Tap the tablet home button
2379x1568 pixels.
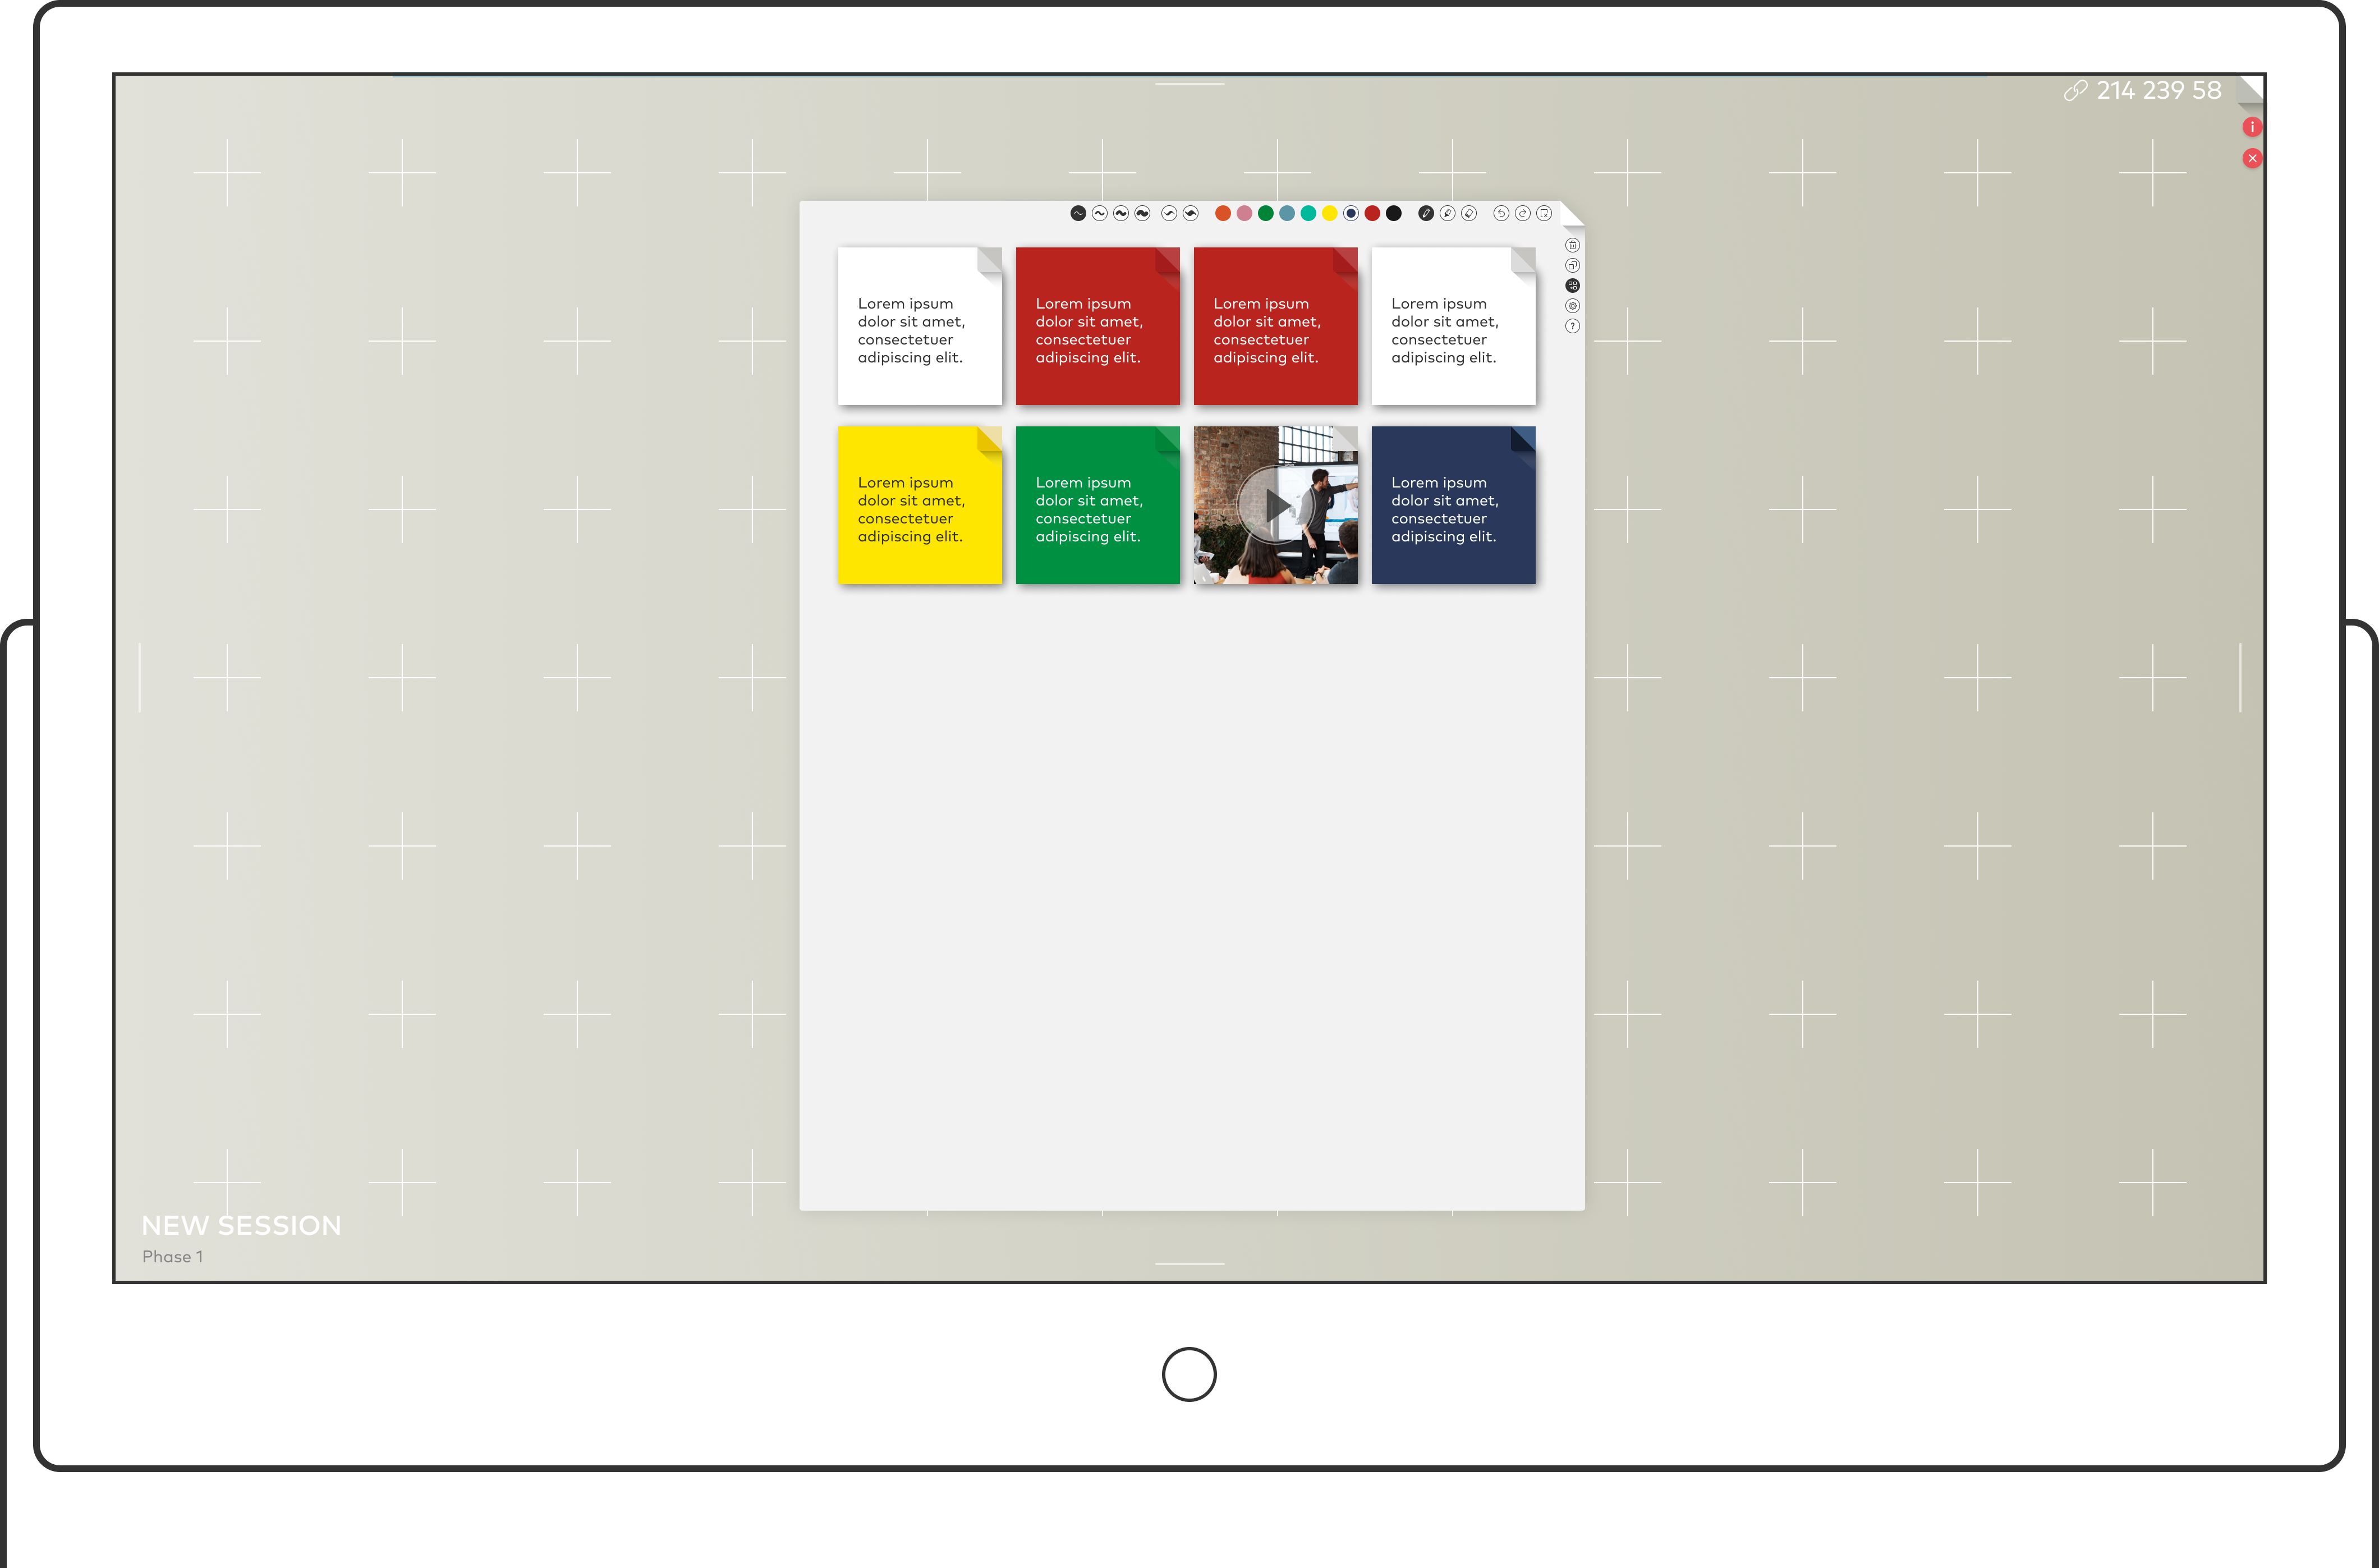click(x=1189, y=1375)
